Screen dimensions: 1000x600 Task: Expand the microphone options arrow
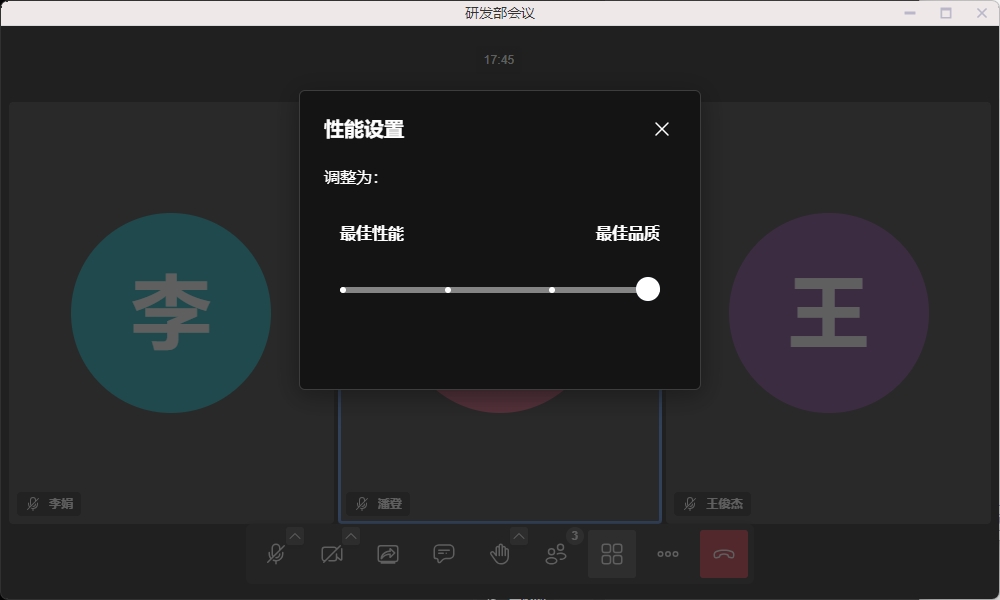pos(295,536)
